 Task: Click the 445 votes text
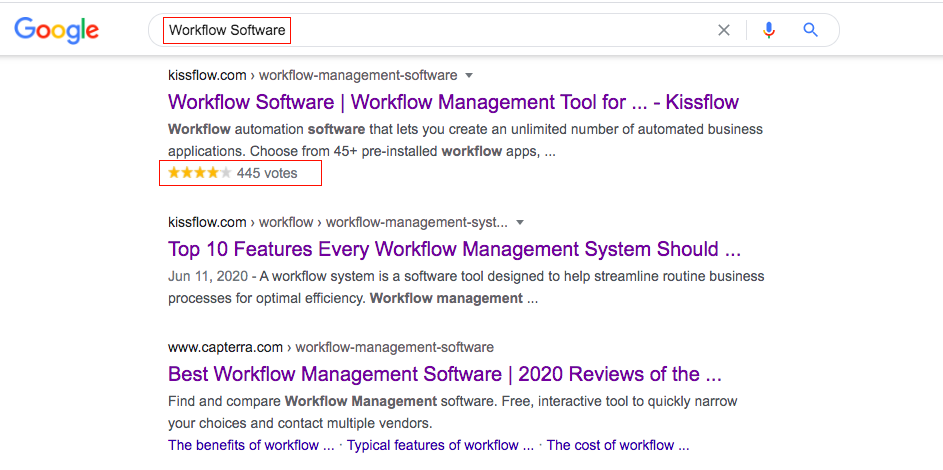pos(267,173)
